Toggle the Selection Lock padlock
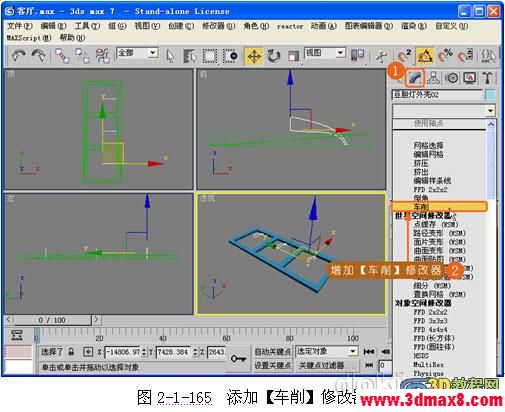Screen dimensions: 505x412 [x=71, y=352]
